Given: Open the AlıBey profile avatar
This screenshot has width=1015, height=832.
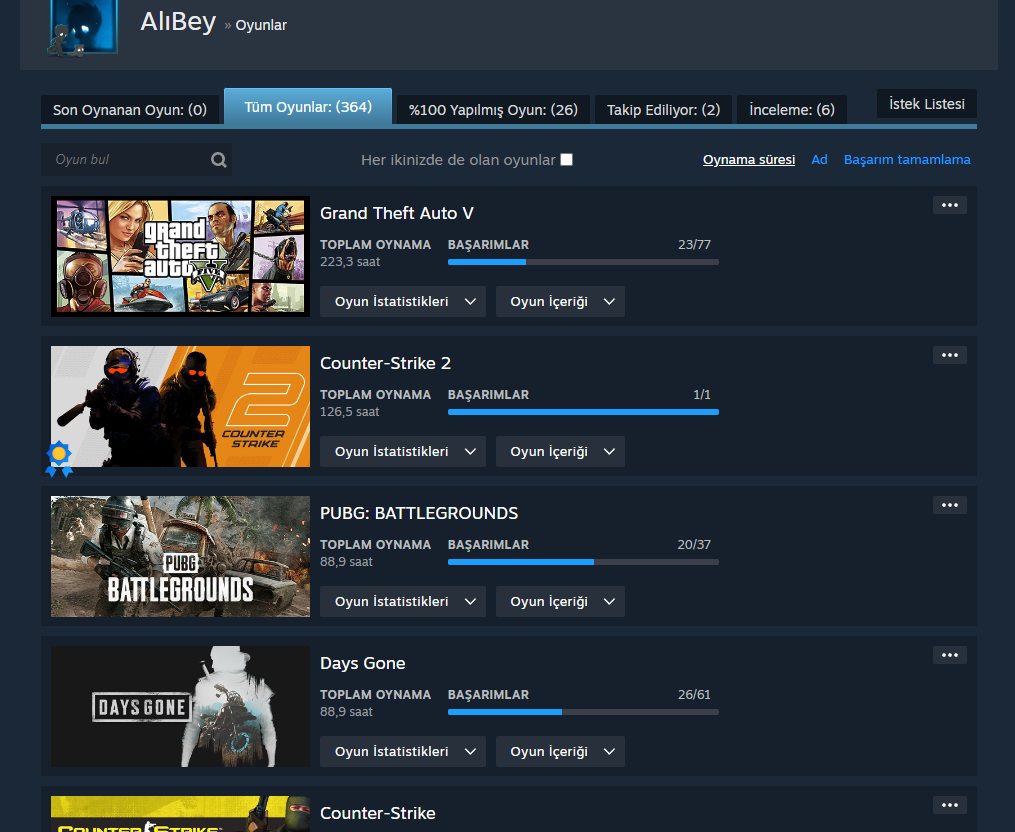Looking at the screenshot, I should click(x=83, y=27).
